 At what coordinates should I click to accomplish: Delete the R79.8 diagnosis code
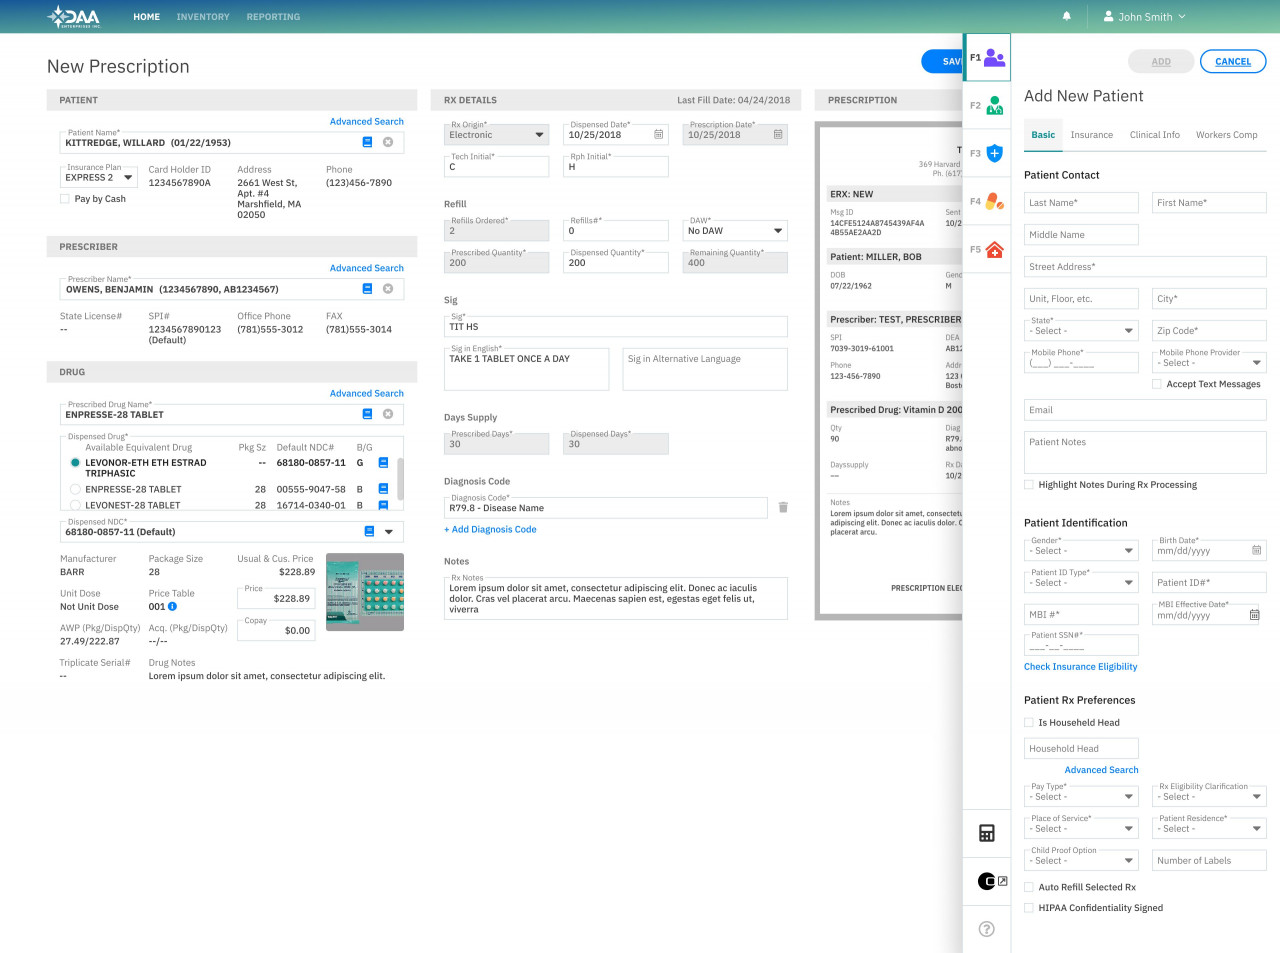(x=783, y=507)
